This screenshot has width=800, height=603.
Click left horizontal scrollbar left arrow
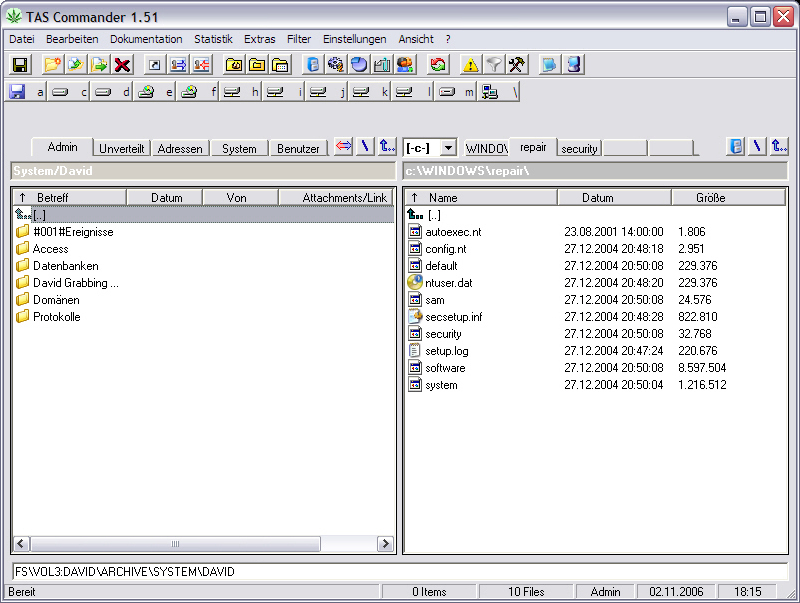coord(21,544)
